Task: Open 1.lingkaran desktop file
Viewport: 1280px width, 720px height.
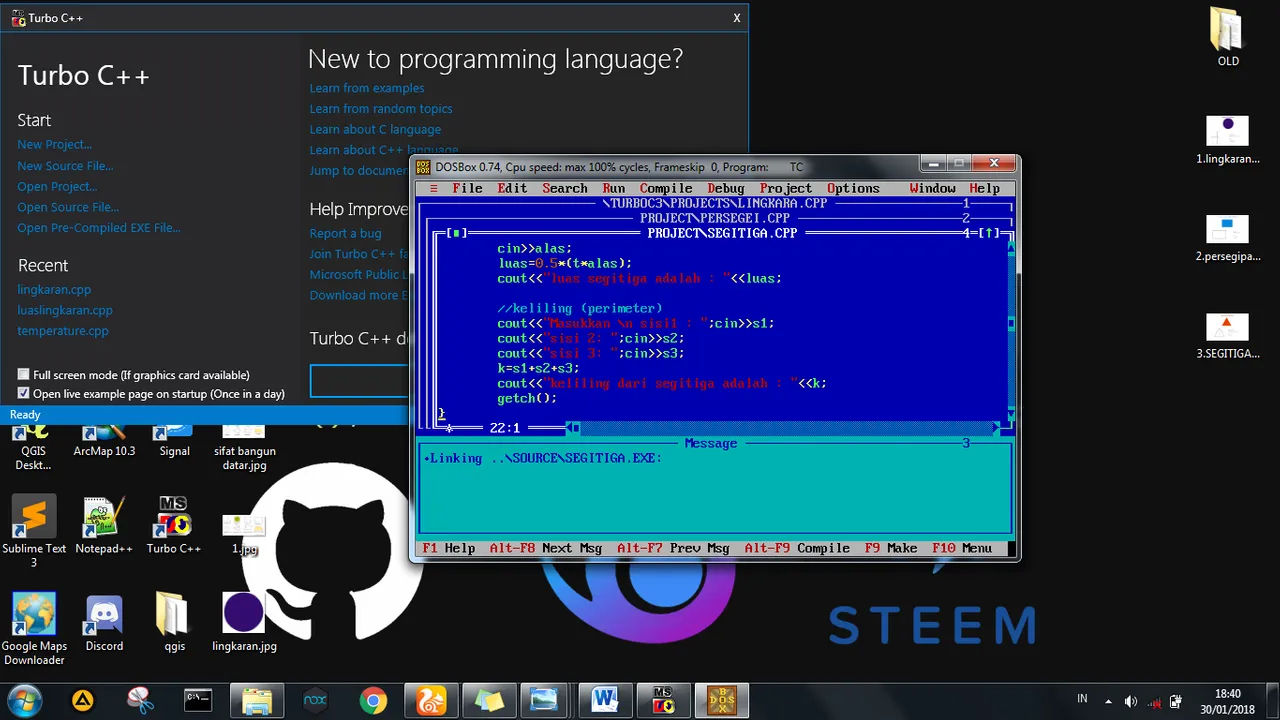Action: pos(1227,140)
